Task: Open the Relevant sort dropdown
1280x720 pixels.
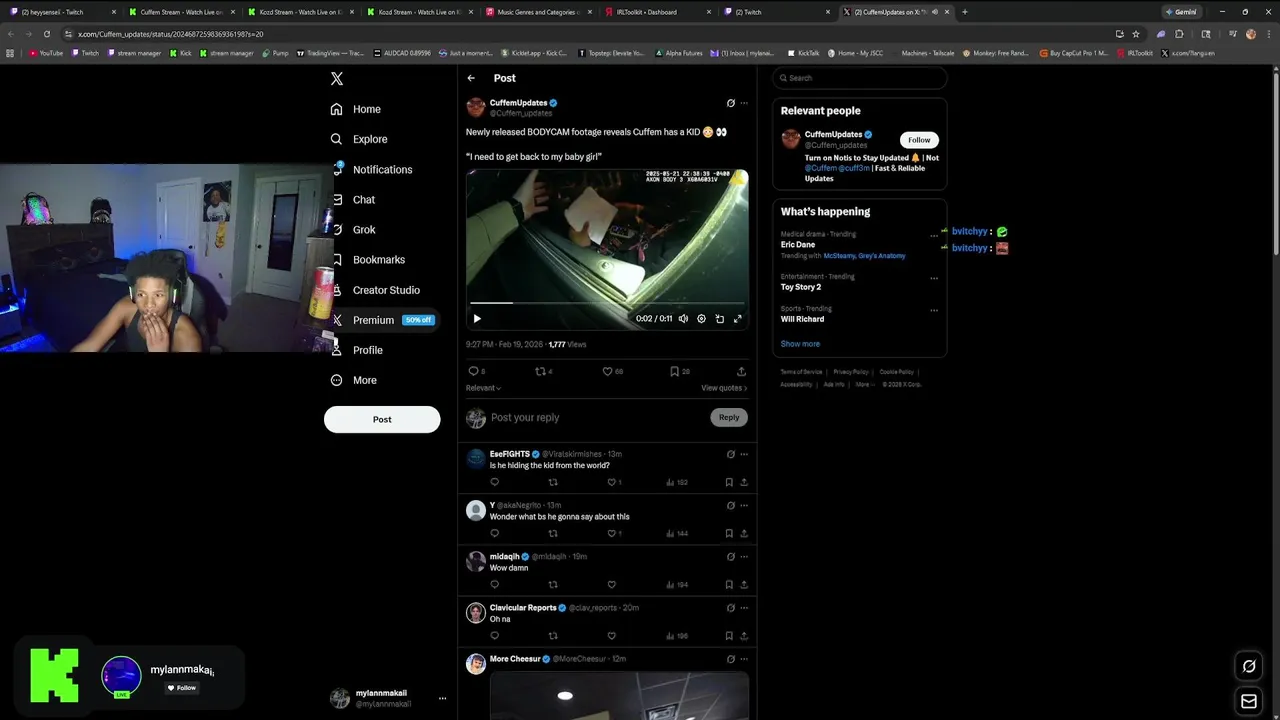Action: pos(483,388)
